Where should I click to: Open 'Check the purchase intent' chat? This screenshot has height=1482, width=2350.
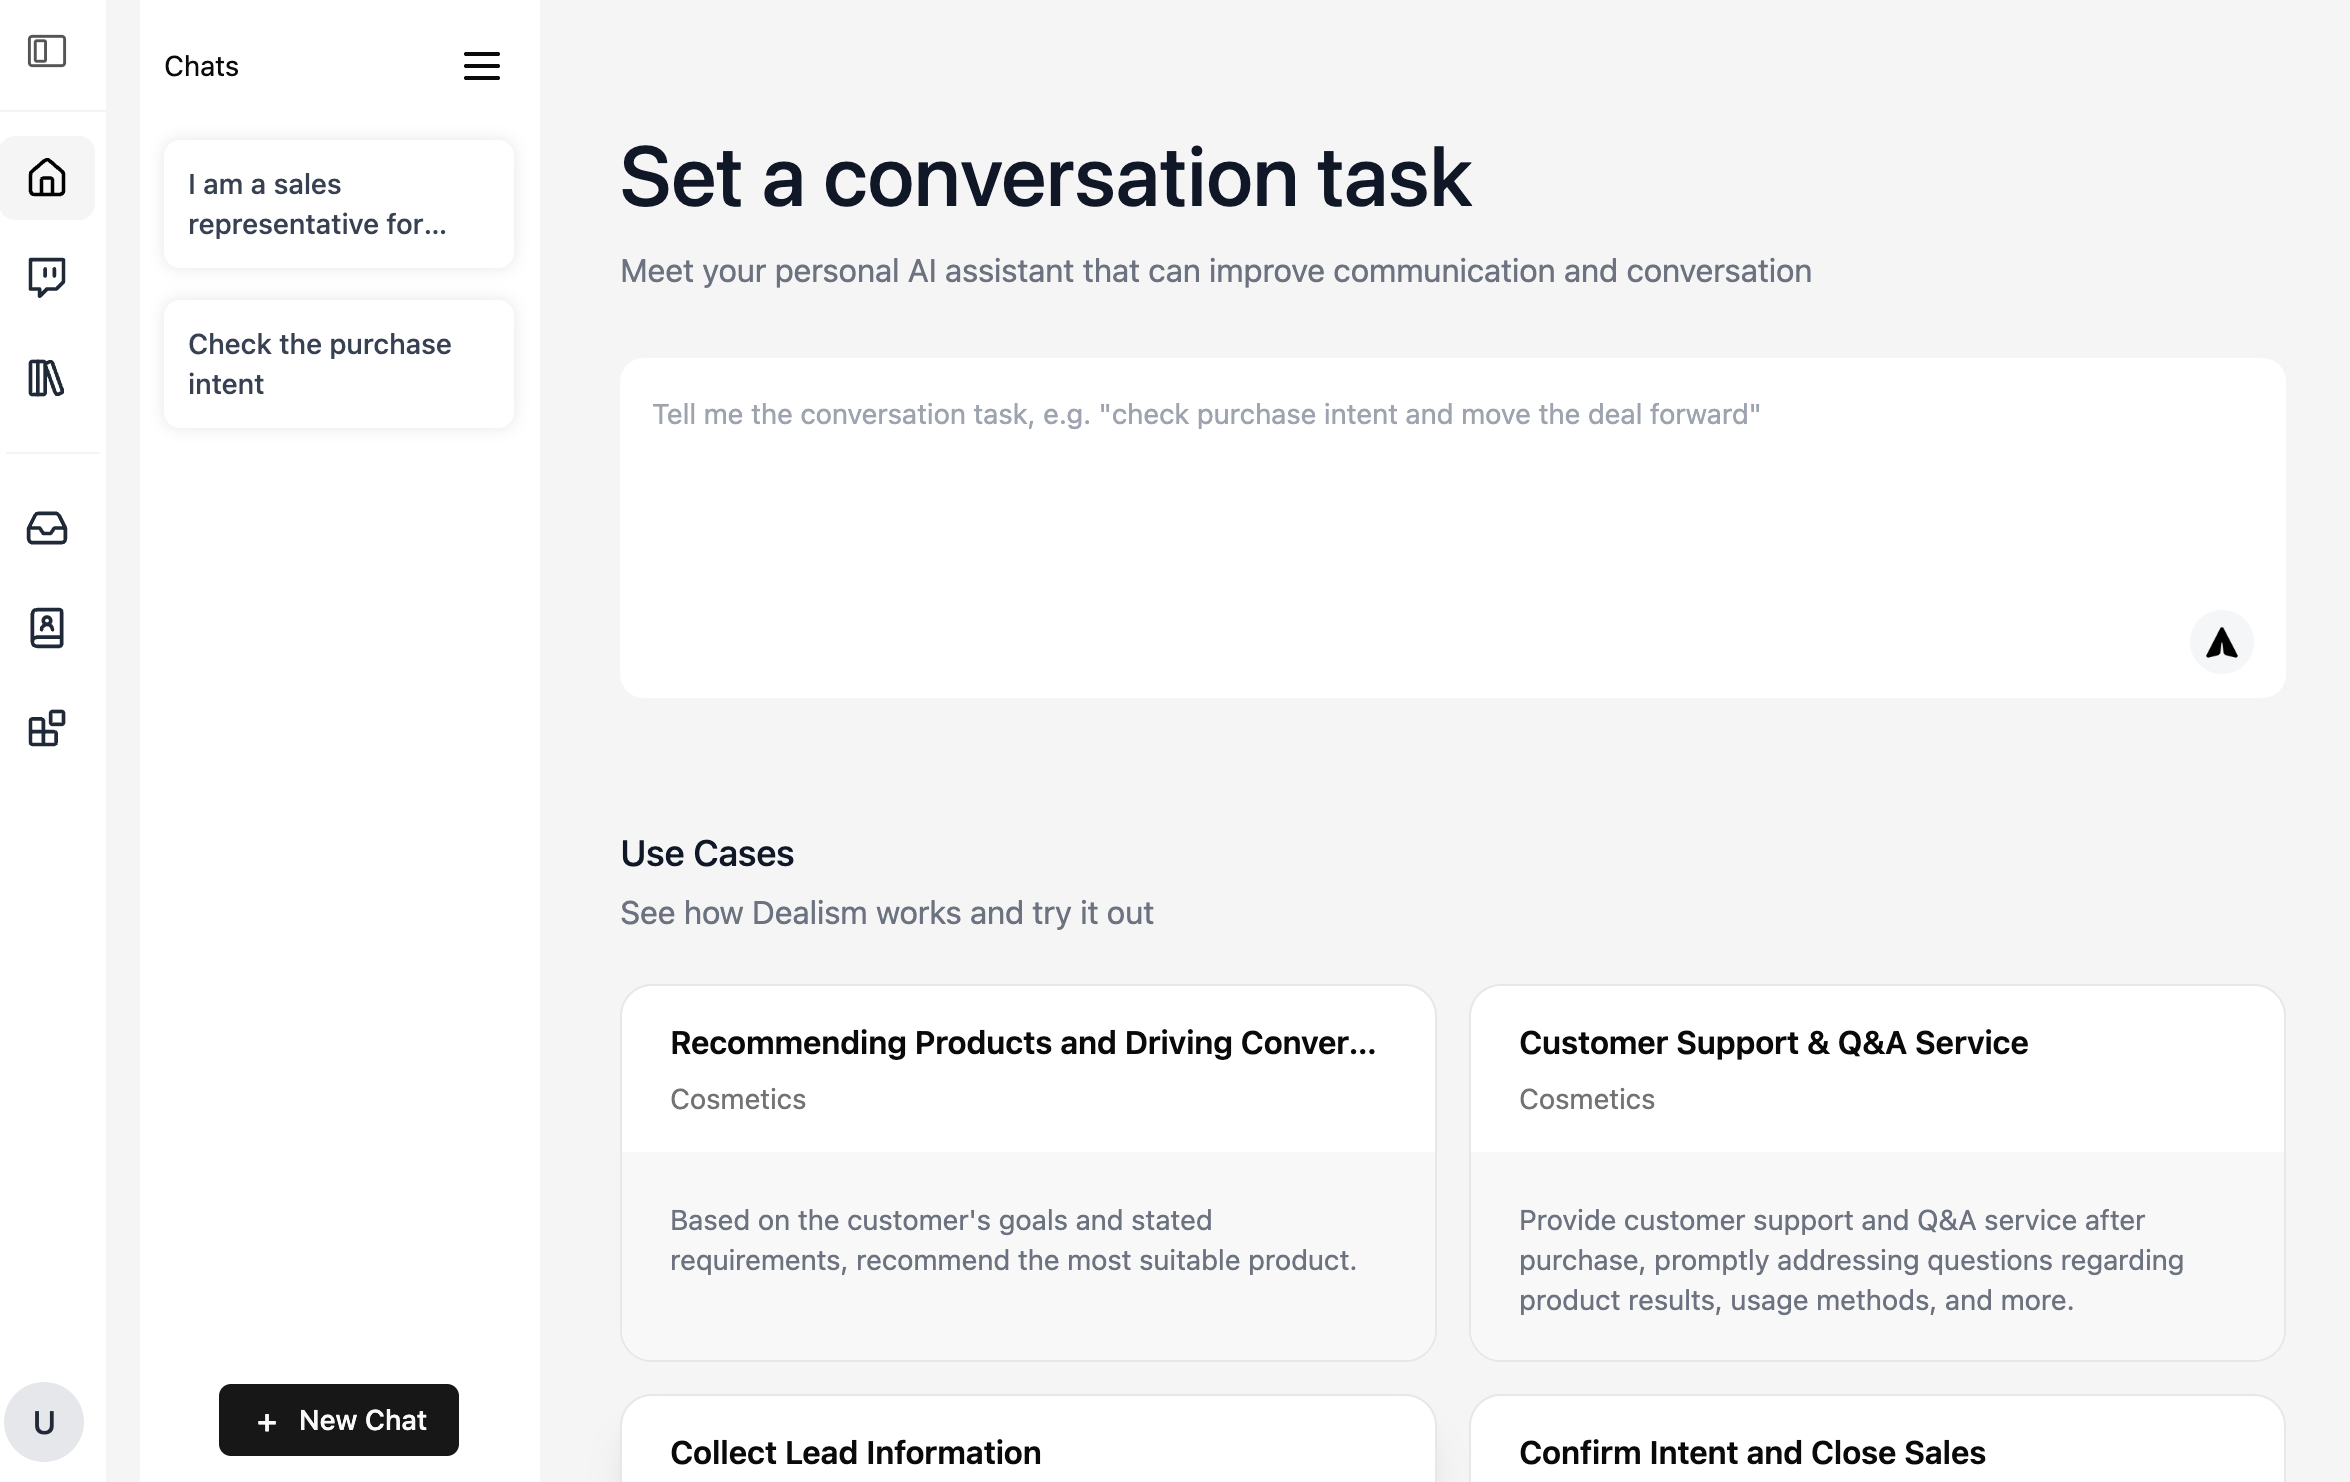[x=339, y=364]
